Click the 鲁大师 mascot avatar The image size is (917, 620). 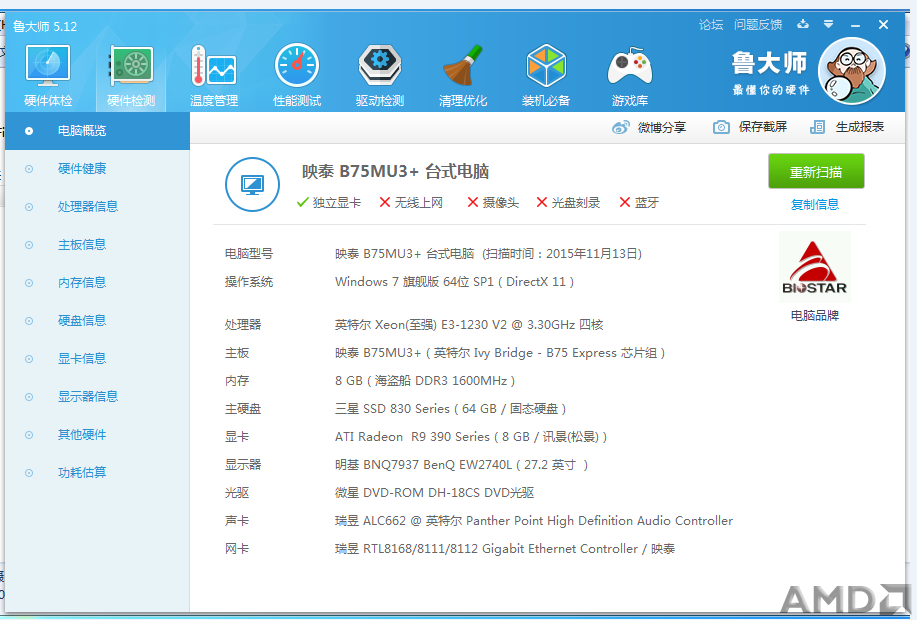coord(851,71)
